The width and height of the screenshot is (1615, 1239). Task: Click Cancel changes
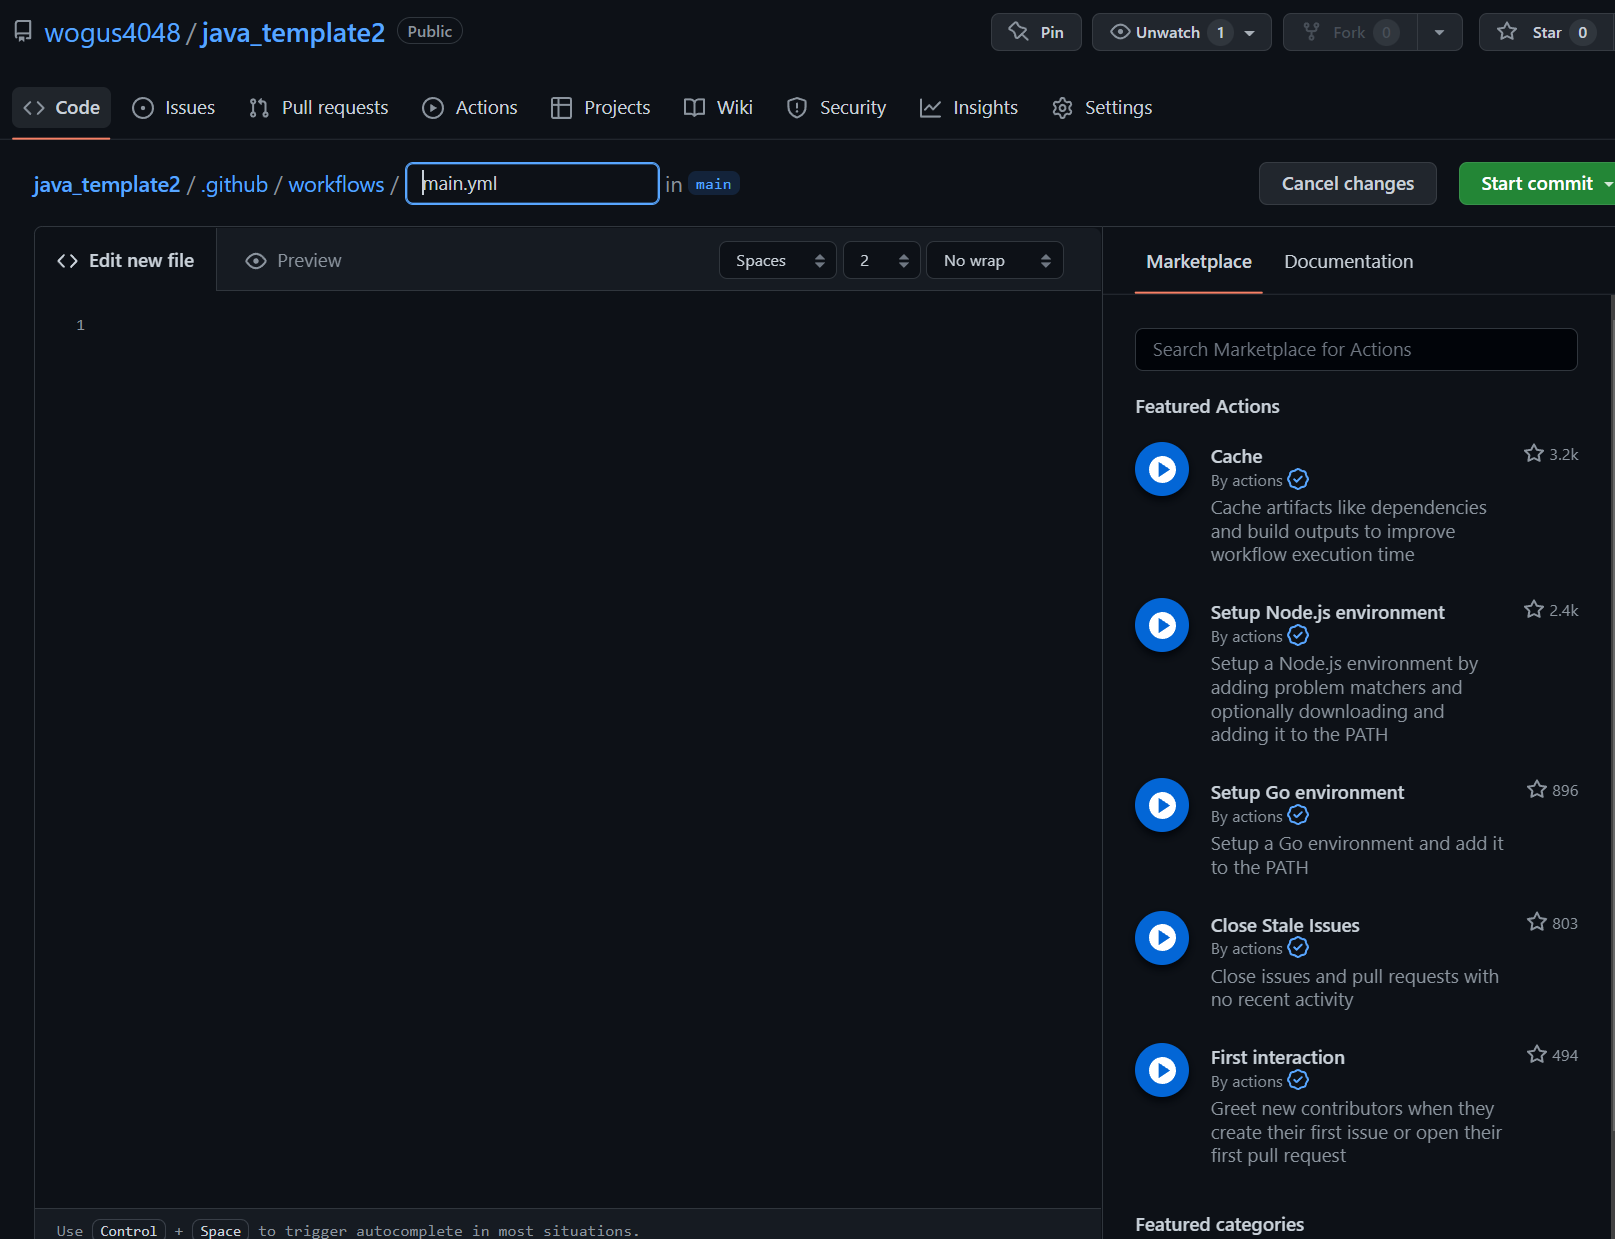[1347, 183]
